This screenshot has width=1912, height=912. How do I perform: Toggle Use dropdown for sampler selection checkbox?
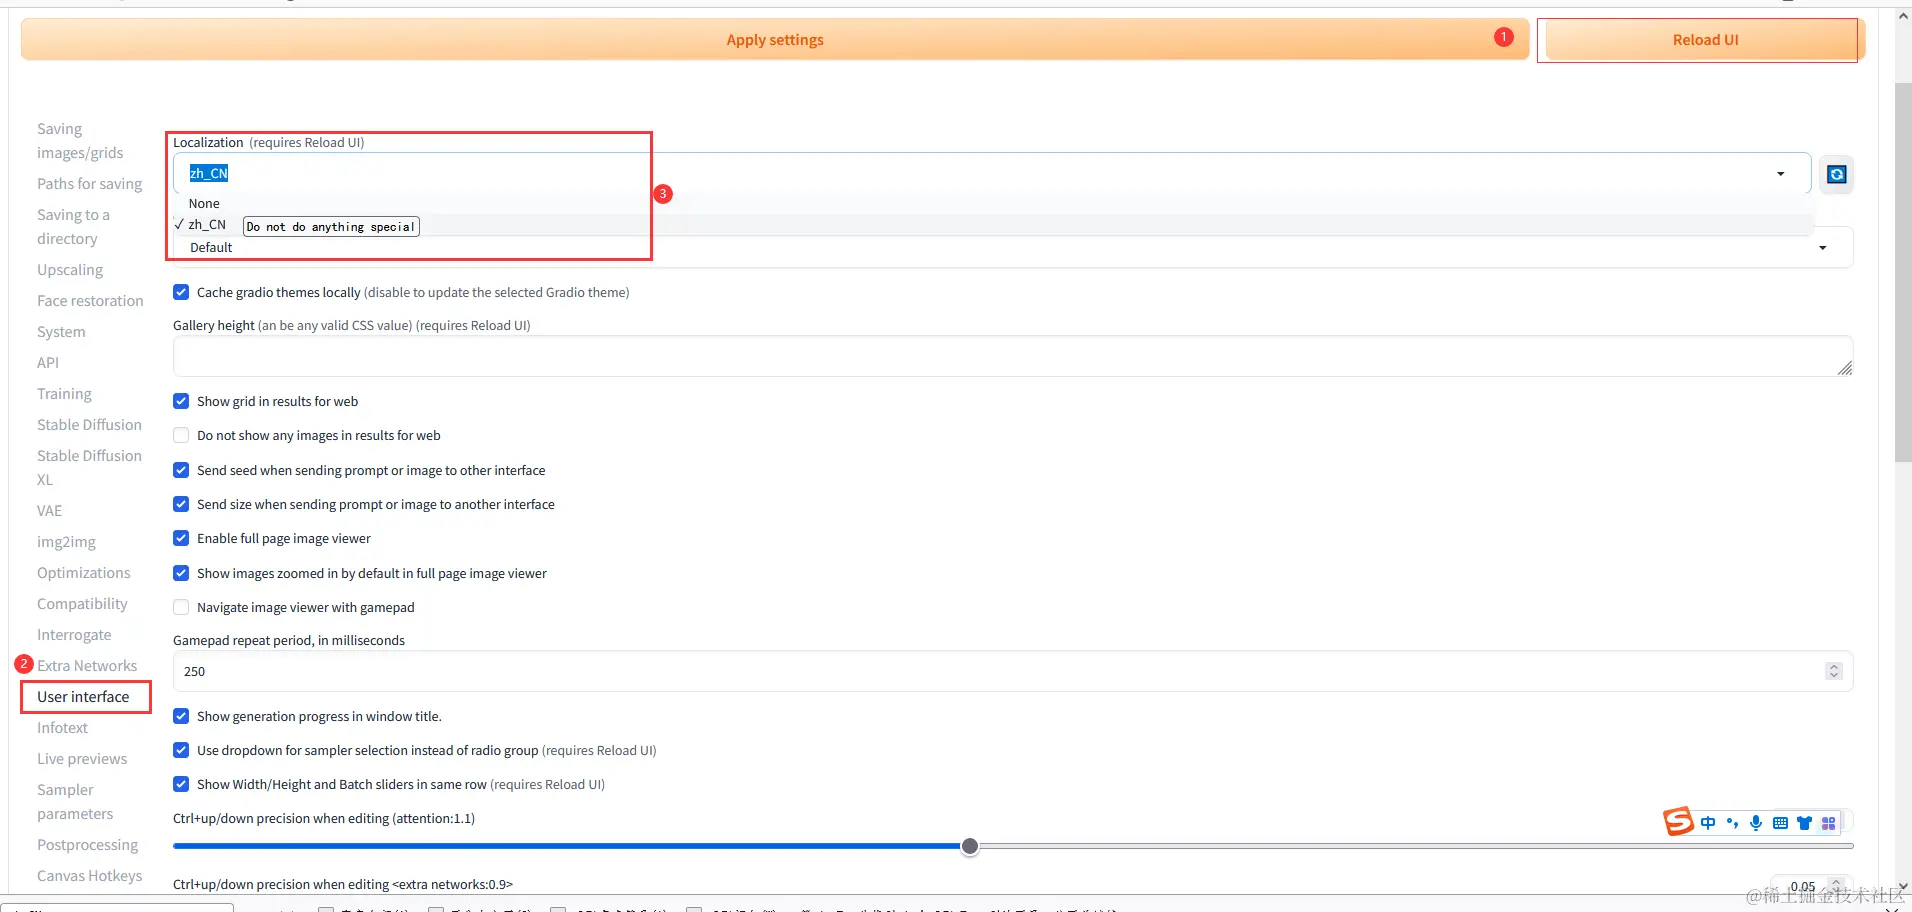(x=181, y=750)
